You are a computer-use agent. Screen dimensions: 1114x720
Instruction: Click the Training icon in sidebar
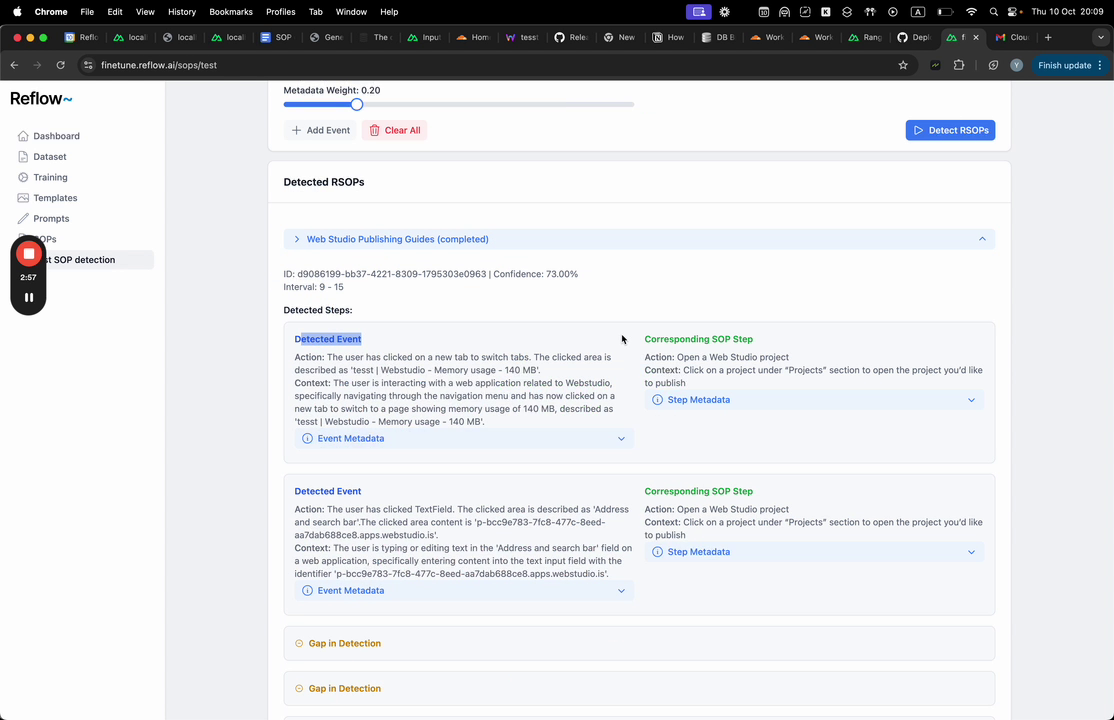[x=23, y=177]
